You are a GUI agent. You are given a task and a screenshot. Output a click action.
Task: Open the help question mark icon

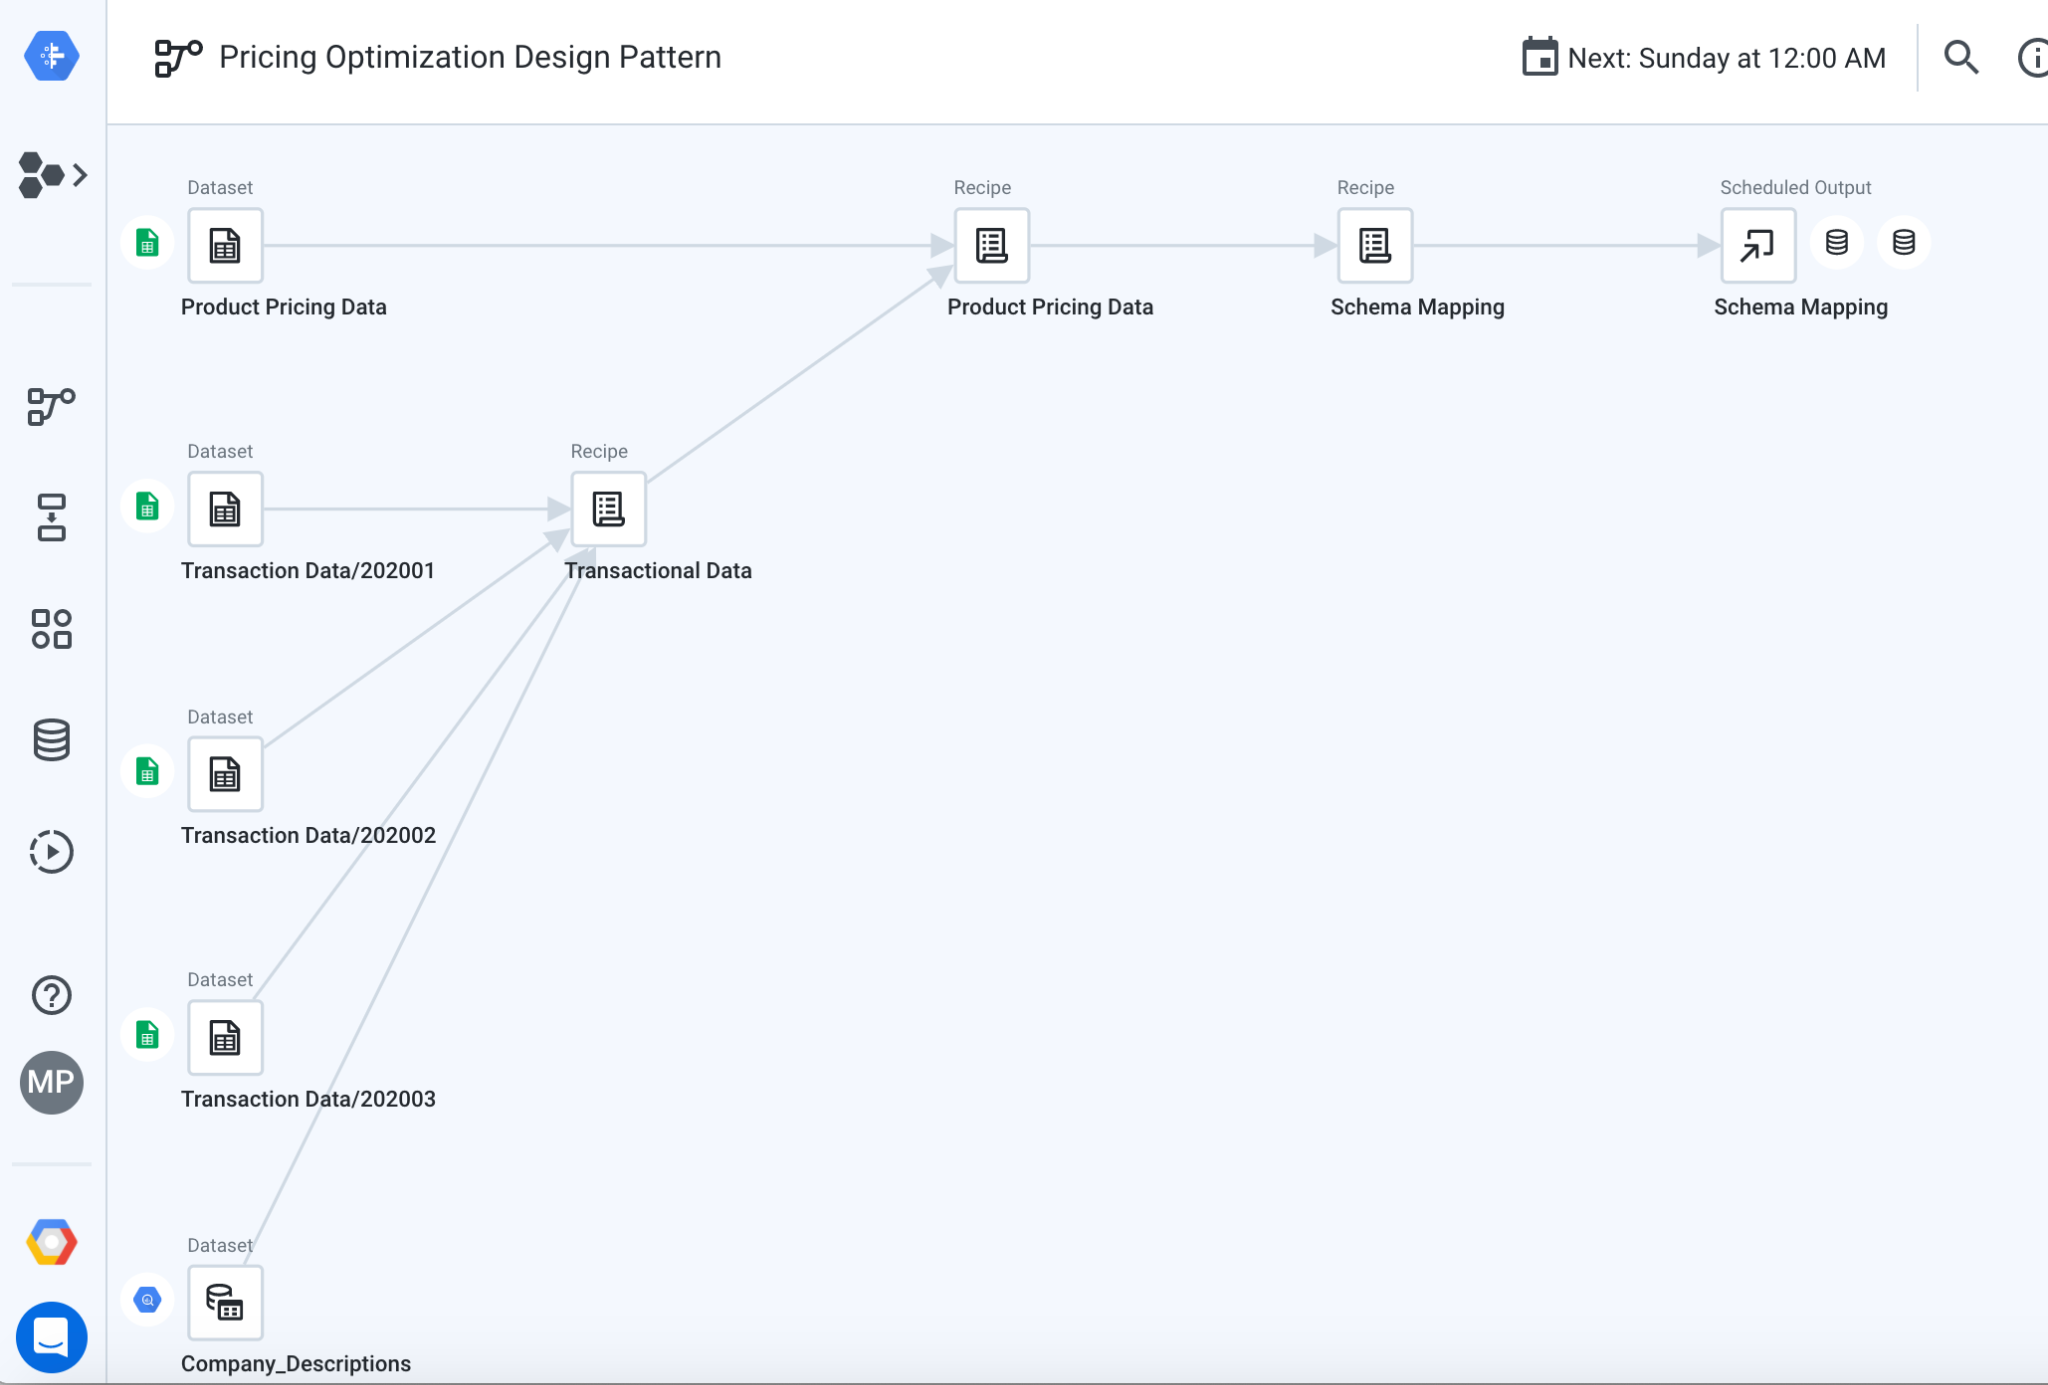(x=51, y=995)
